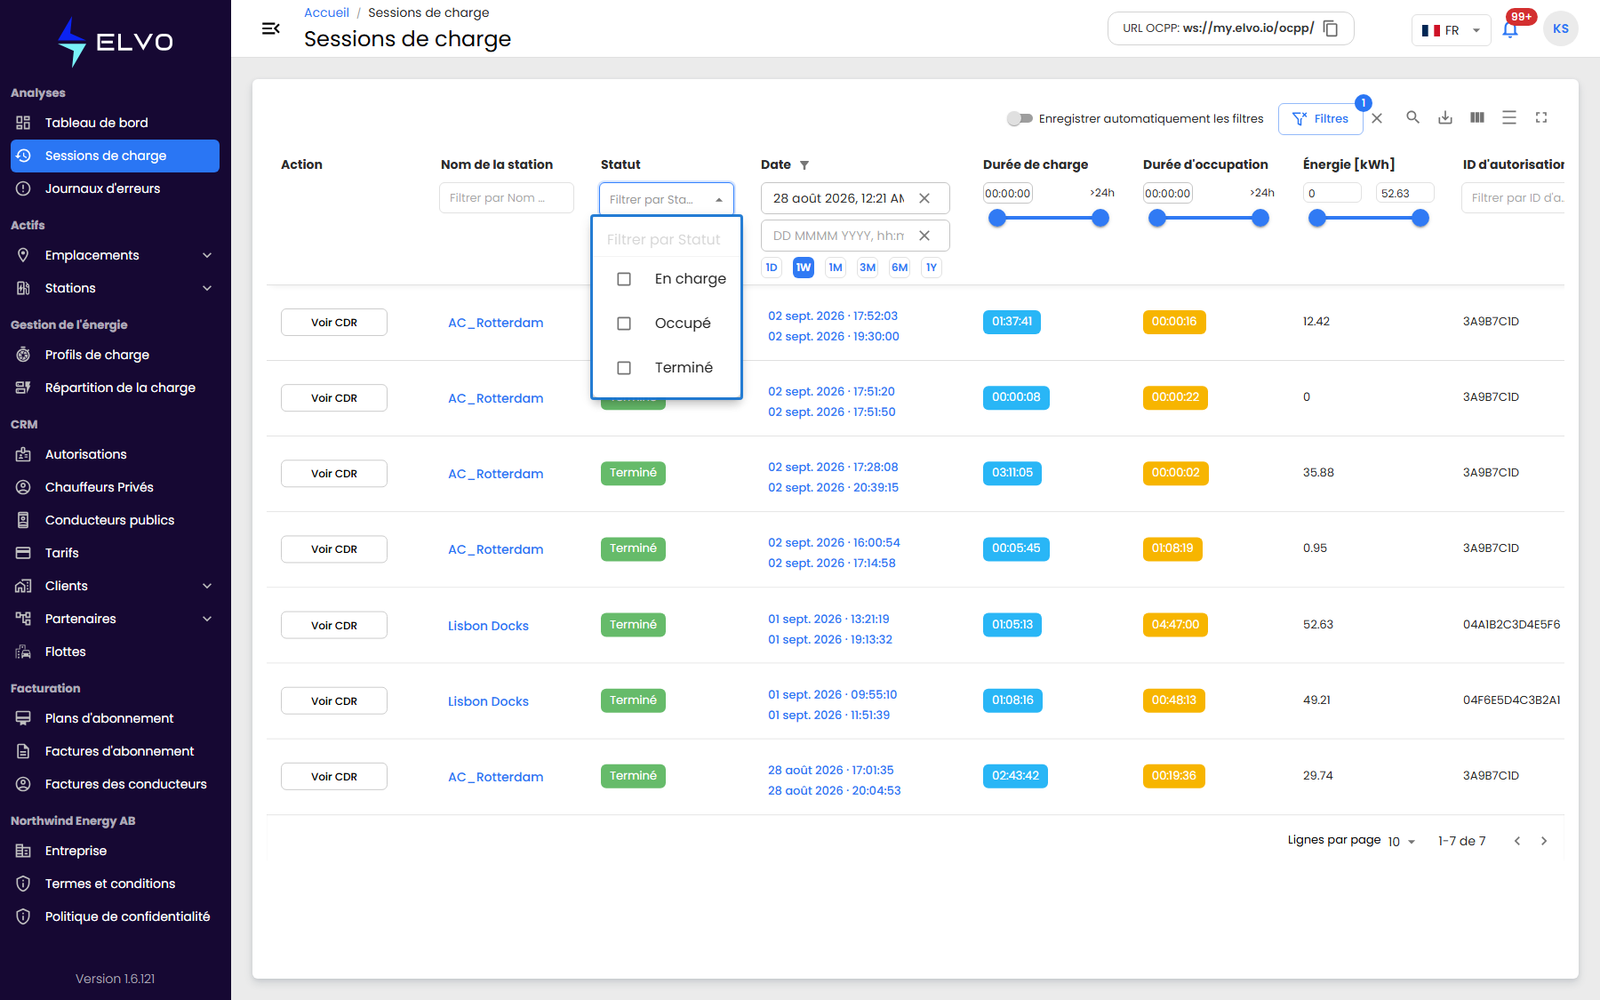Go to the next page of results

[1544, 841]
